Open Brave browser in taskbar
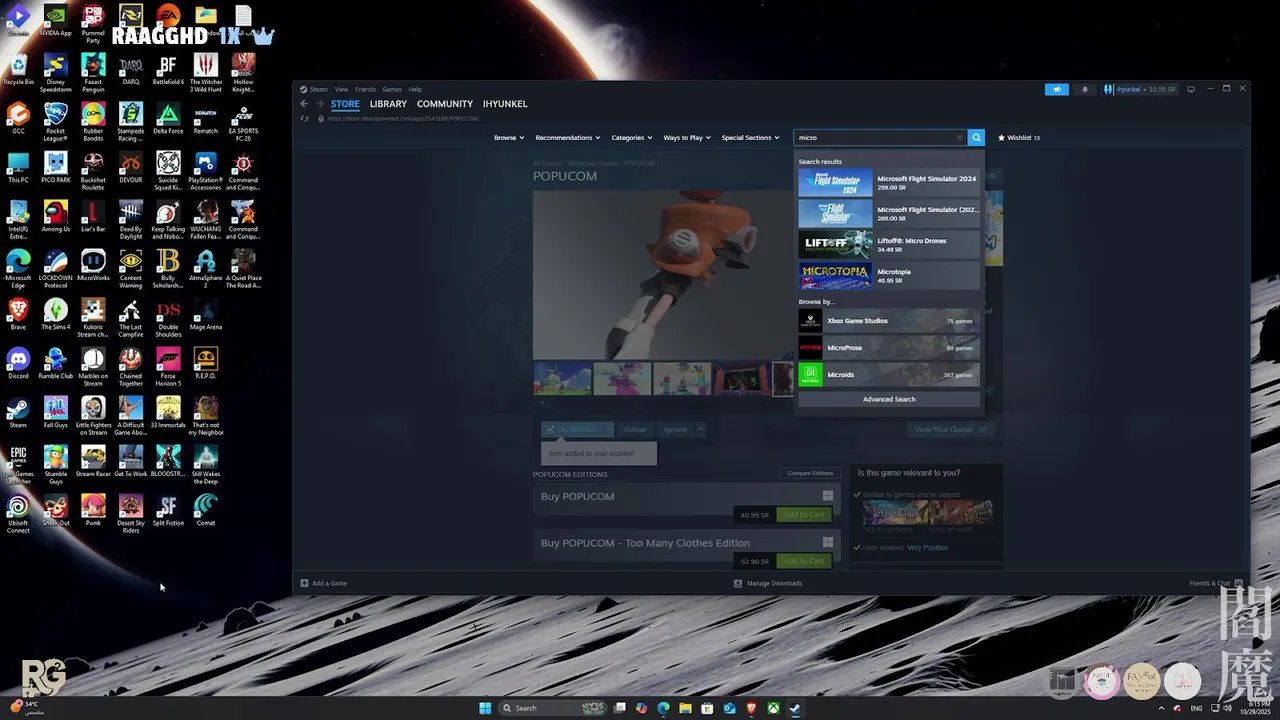Screen dimensions: 1280x720 751,708
